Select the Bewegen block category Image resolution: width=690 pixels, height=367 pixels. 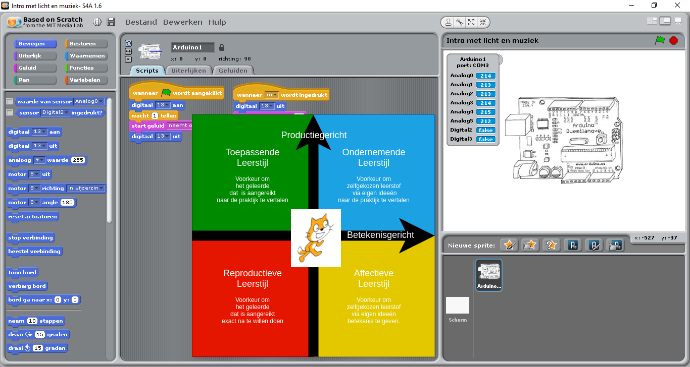pos(35,44)
